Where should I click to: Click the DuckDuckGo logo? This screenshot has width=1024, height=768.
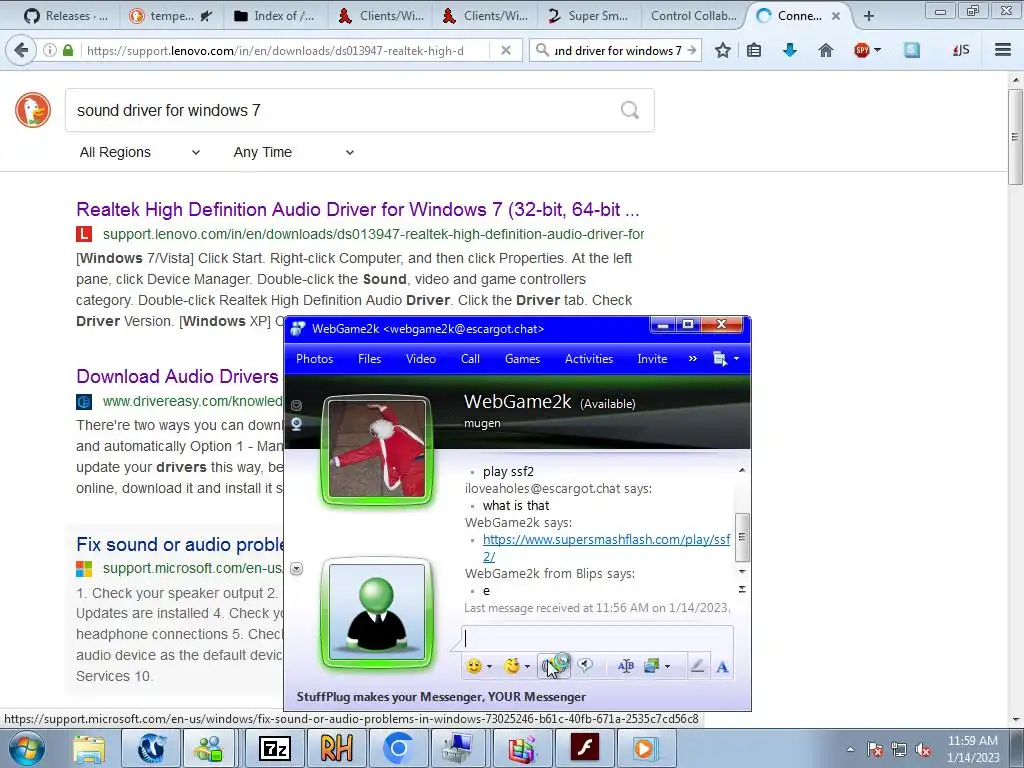pyautogui.click(x=33, y=110)
